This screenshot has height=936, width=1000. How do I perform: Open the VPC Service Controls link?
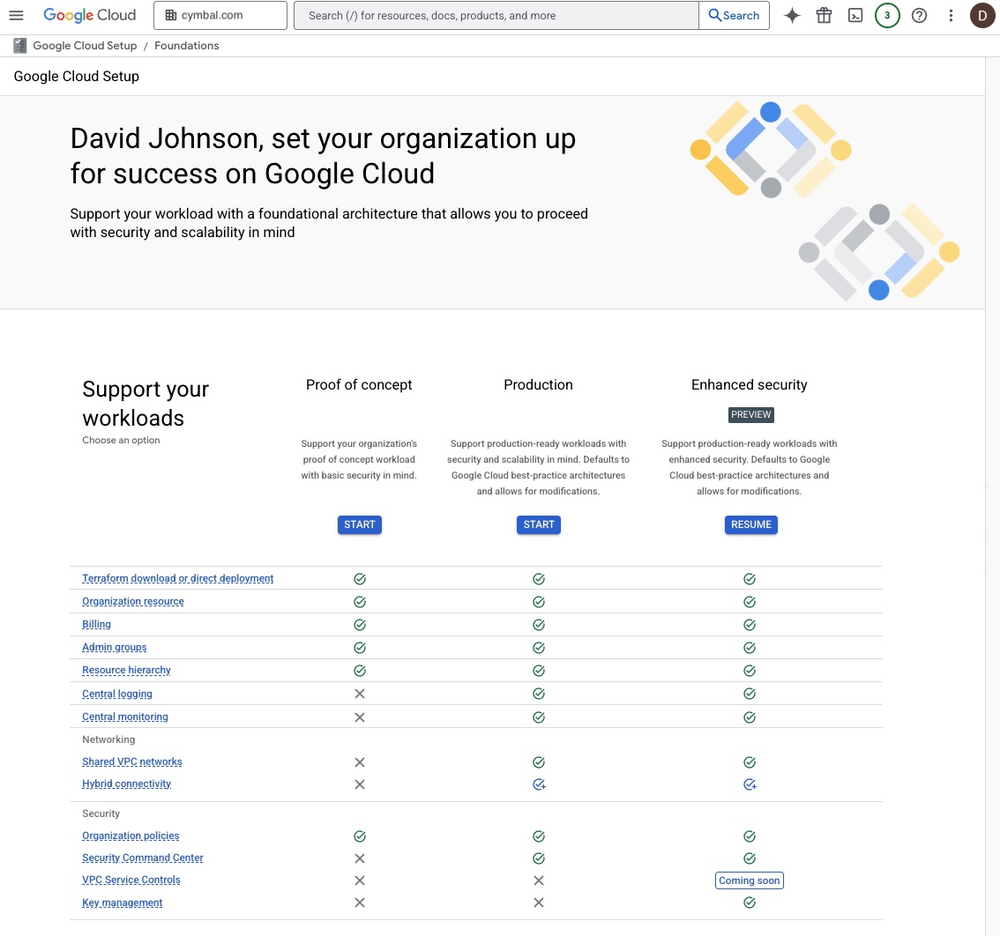pos(131,880)
